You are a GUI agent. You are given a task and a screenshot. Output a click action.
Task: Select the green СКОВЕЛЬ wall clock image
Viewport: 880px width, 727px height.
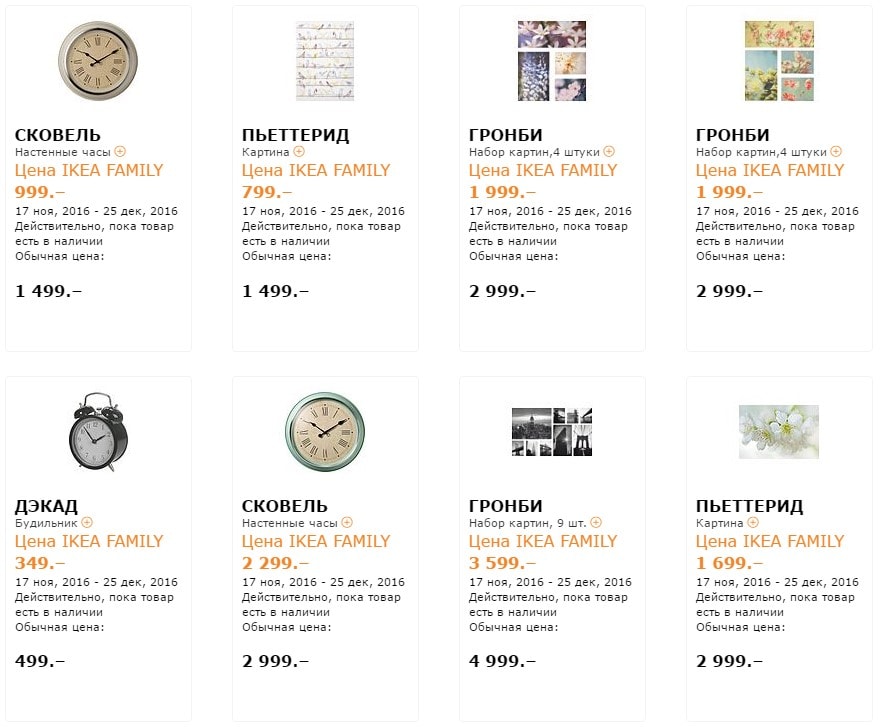[324, 430]
